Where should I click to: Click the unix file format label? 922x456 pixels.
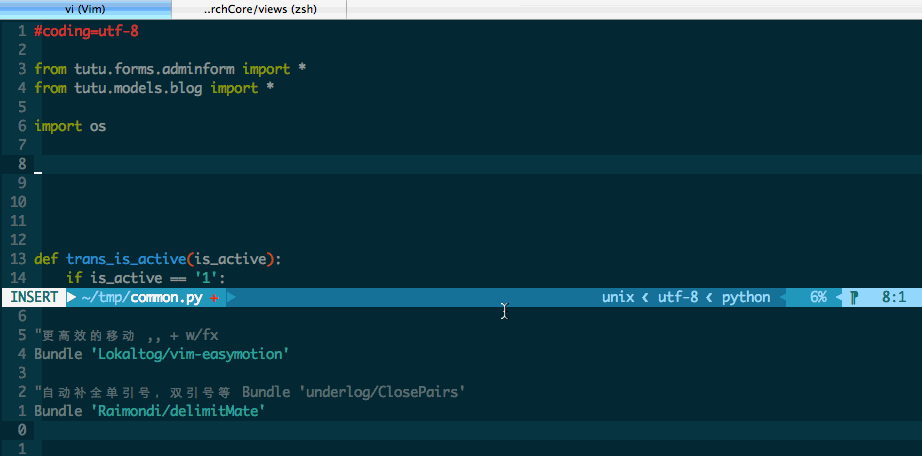618,297
